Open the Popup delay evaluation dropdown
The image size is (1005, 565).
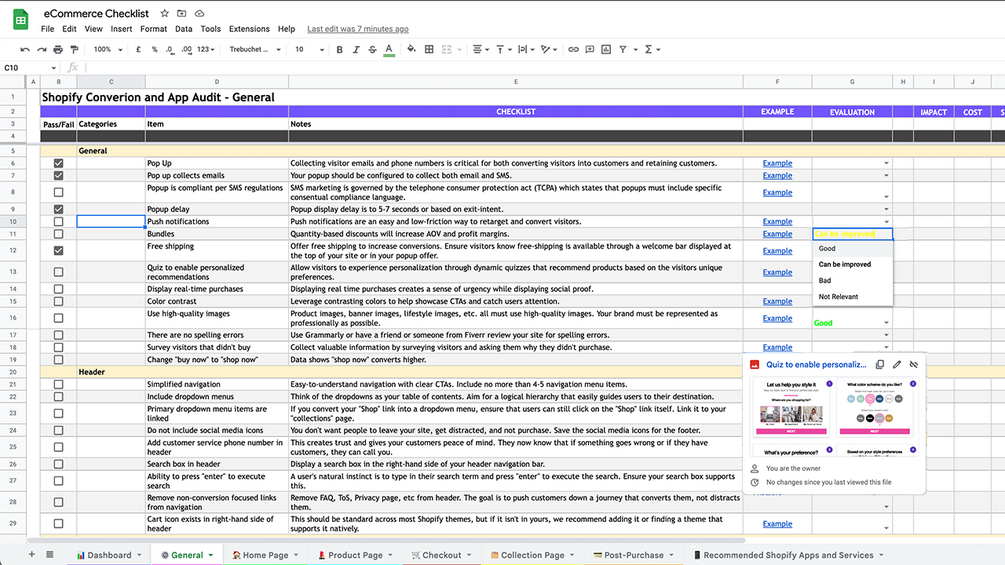click(x=886, y=209)
